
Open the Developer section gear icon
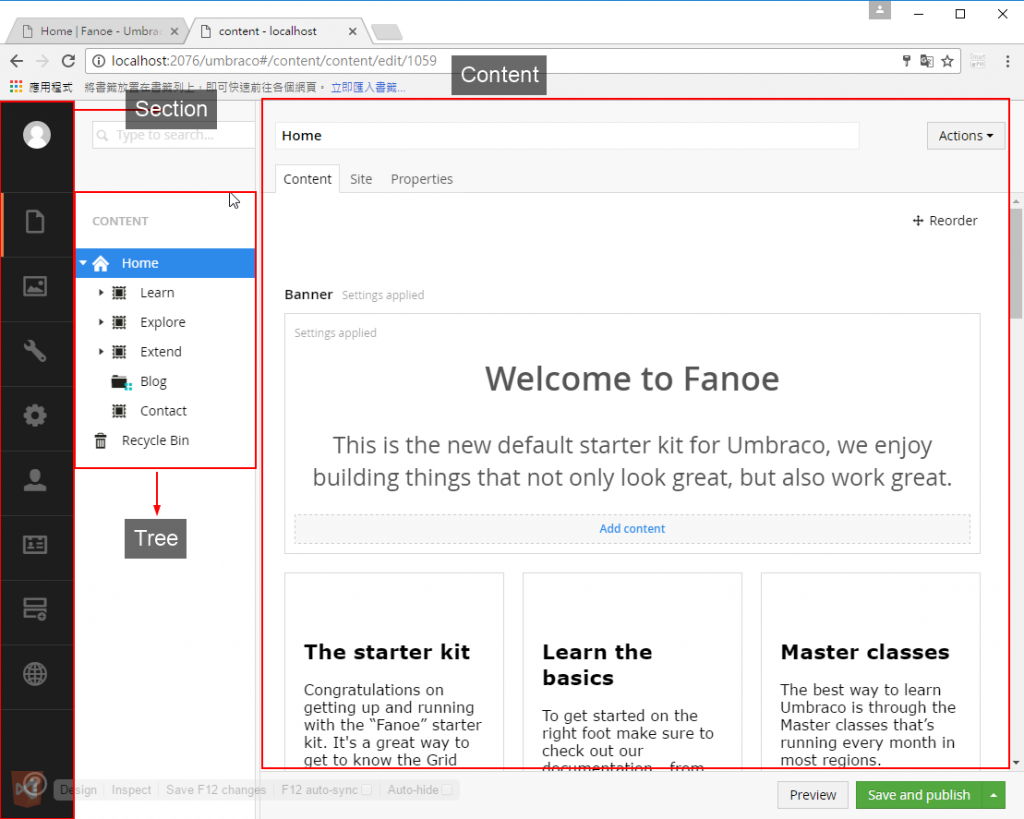[35, 415]
